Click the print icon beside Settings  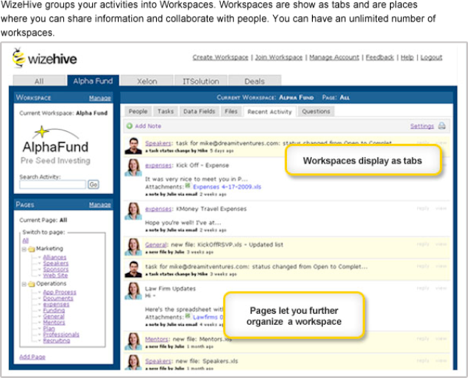point(442,126)
